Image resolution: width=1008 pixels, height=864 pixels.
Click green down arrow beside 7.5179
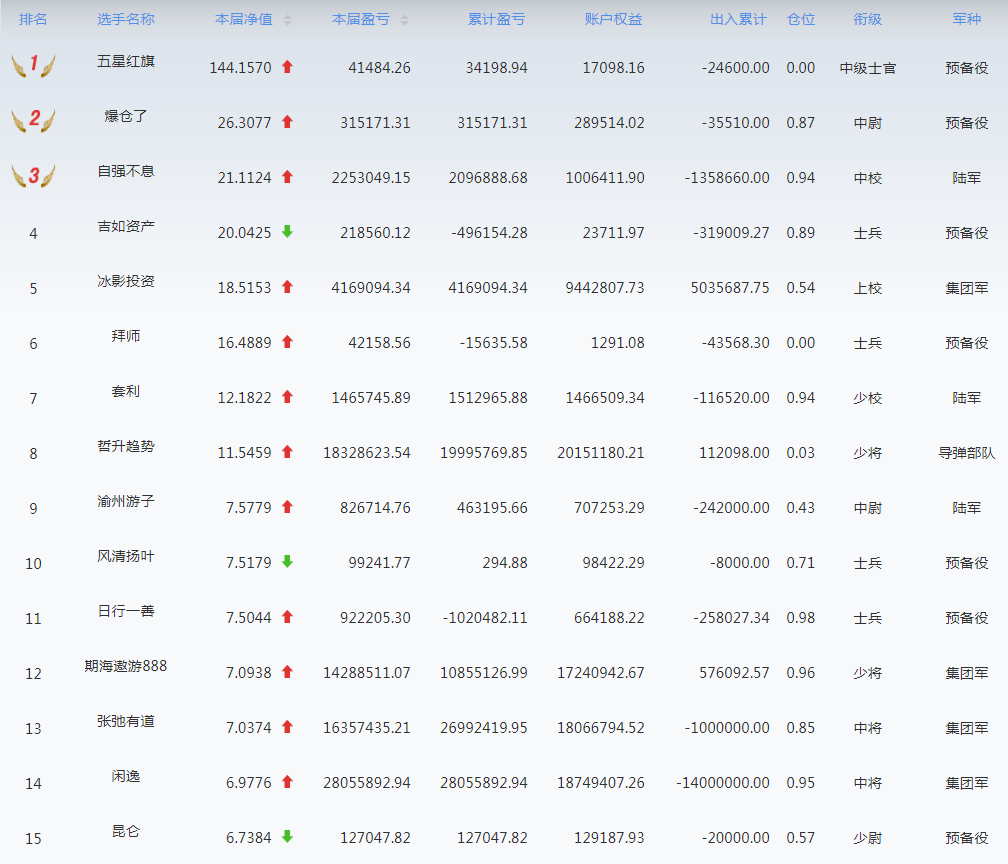pyautogui.click(x=287, y=561)
